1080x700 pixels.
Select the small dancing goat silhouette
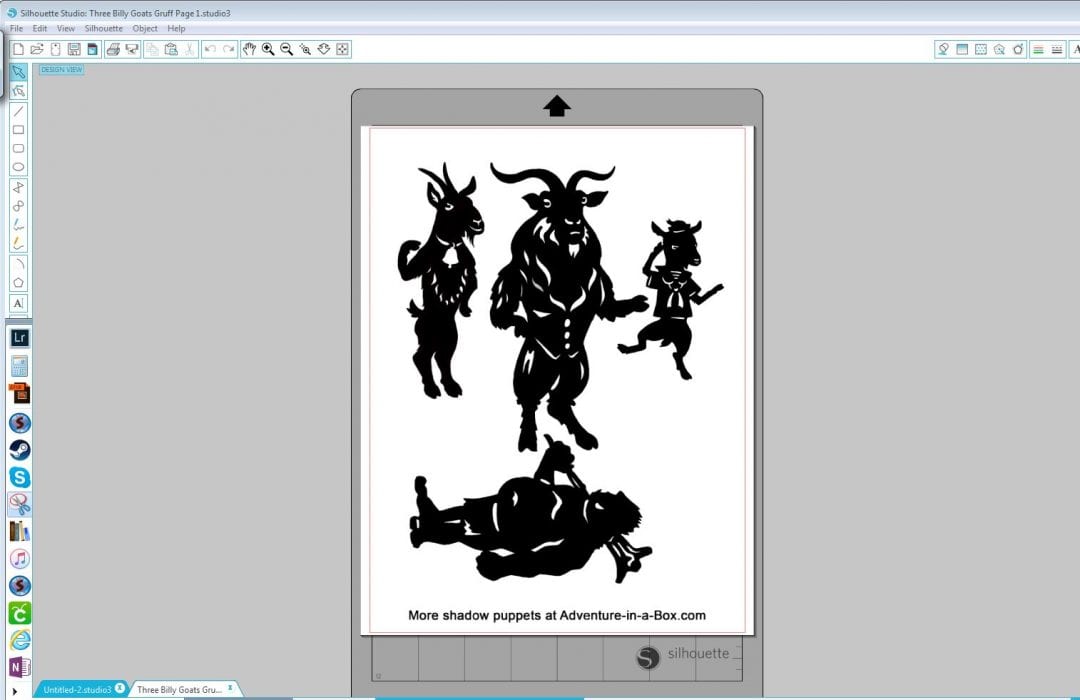[672, 300]
